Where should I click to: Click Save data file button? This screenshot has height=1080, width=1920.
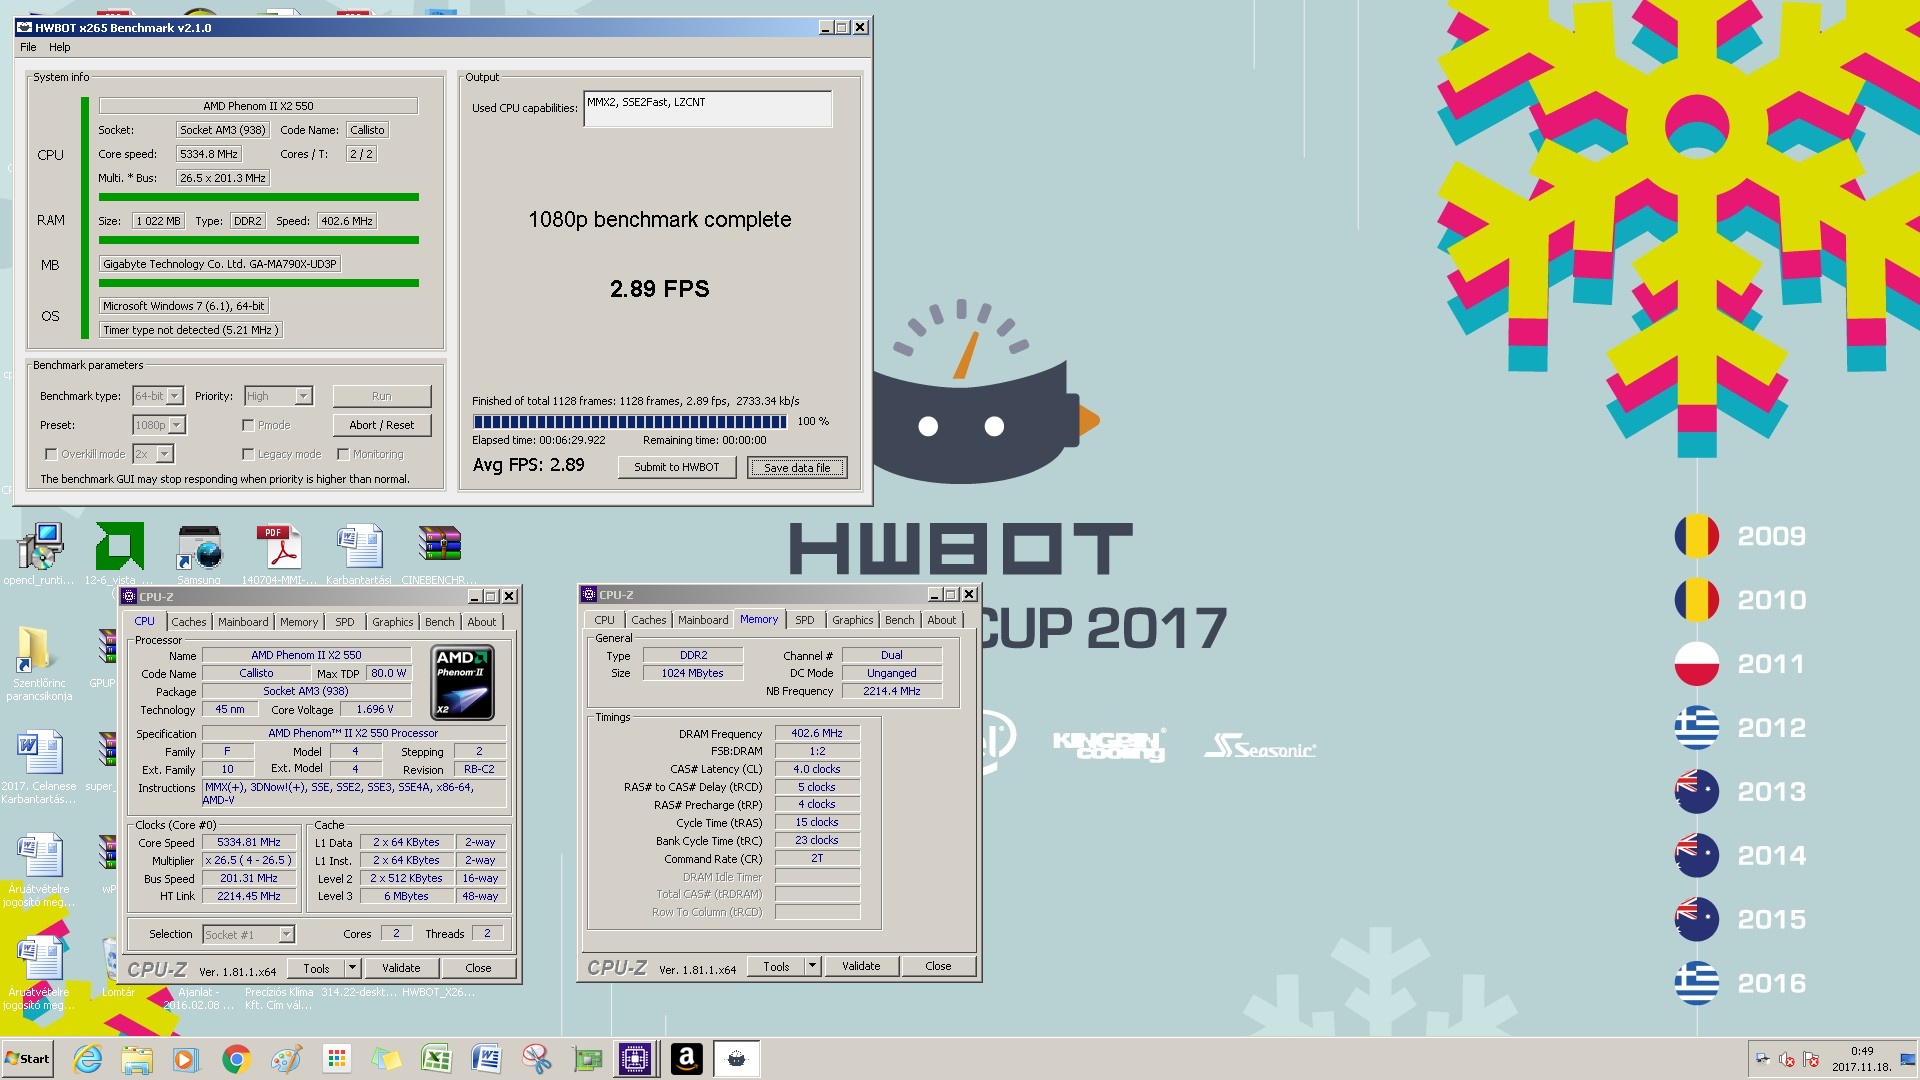[797, 468]
